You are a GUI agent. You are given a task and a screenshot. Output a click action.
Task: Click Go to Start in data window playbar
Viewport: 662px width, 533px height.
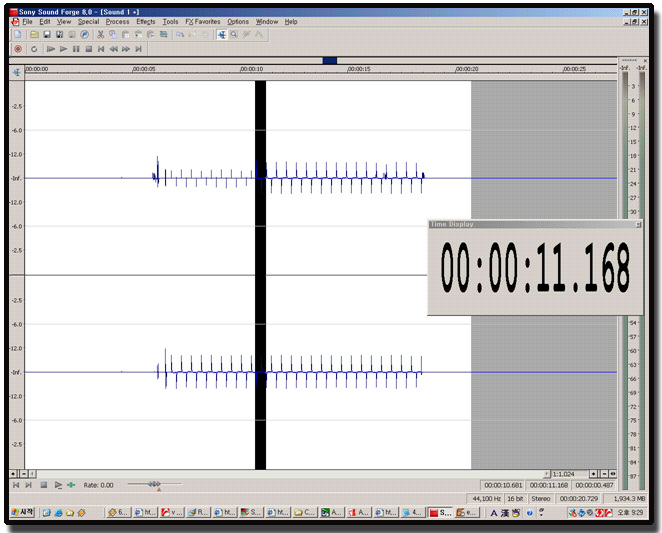(16, 485)
